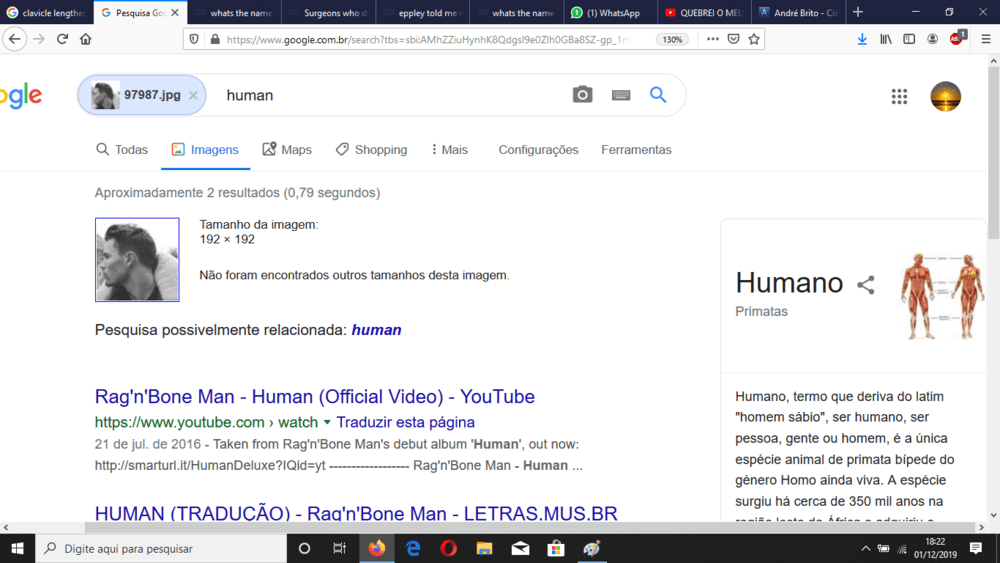
Task: Share the Humano knowledge panel
Action: point(866,285)
